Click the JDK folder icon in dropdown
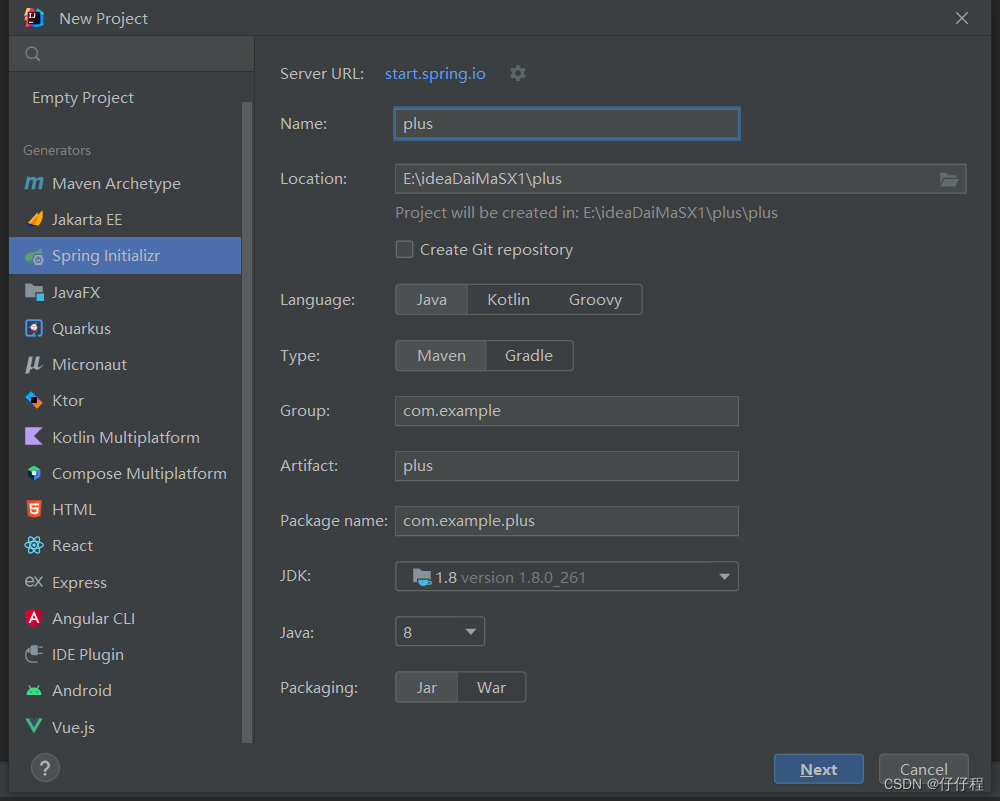Screen dimensions: 1000x801 422,577
